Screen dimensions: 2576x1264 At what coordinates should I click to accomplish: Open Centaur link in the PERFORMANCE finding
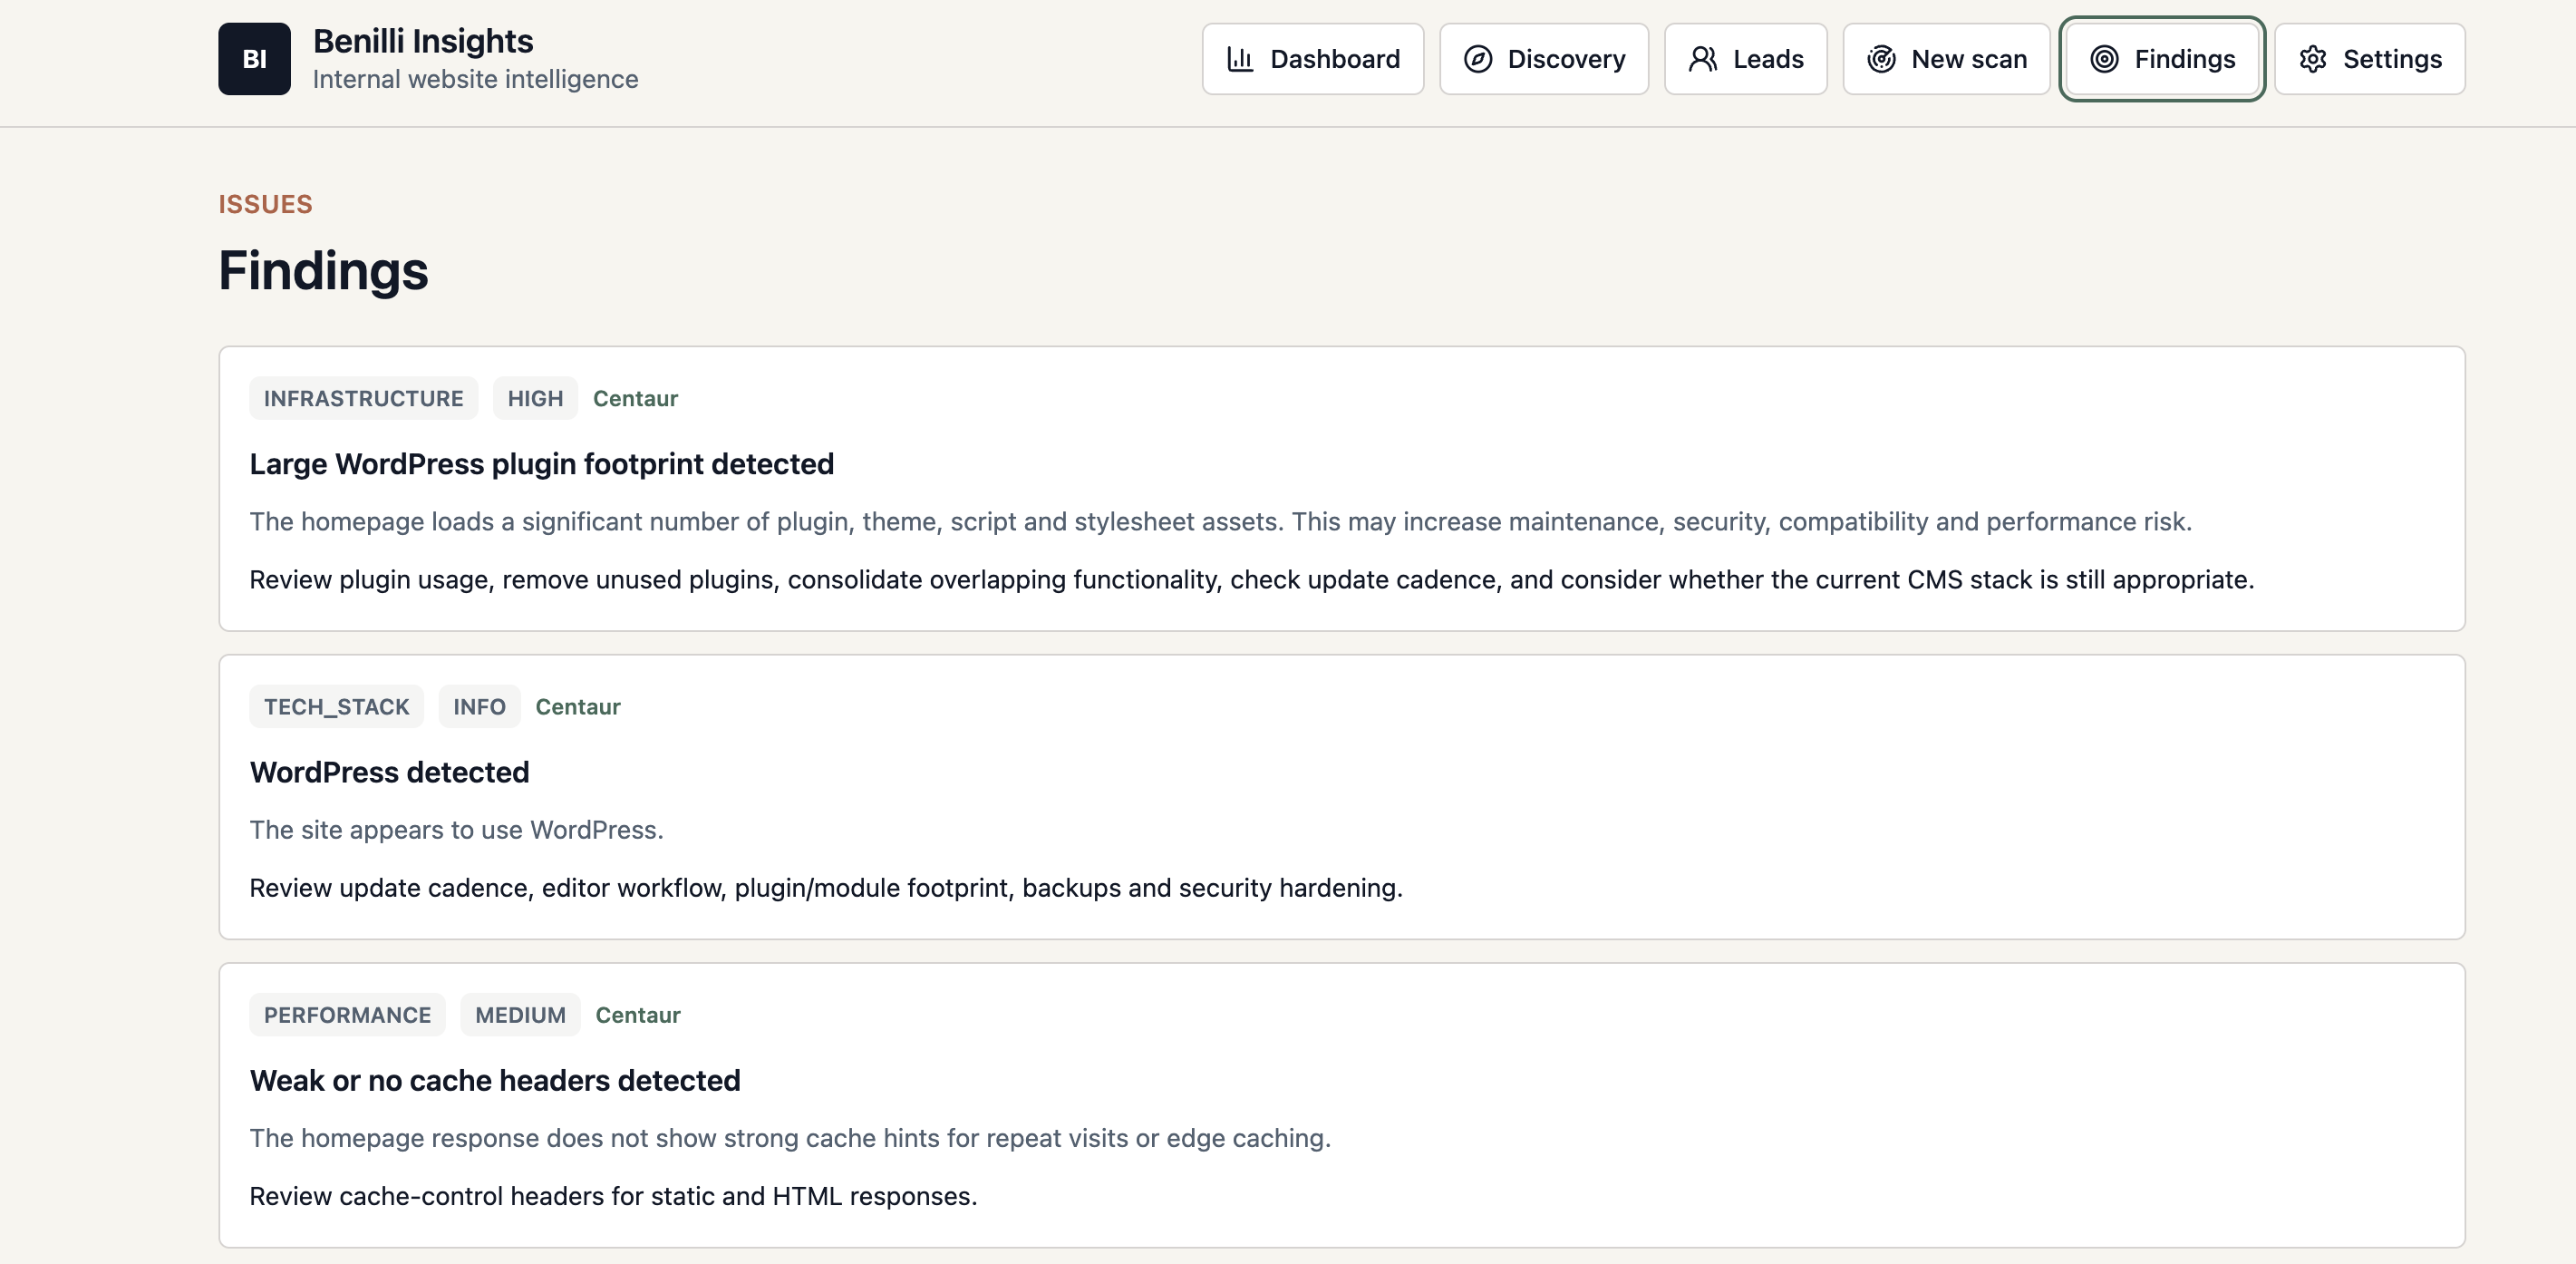638,1014
